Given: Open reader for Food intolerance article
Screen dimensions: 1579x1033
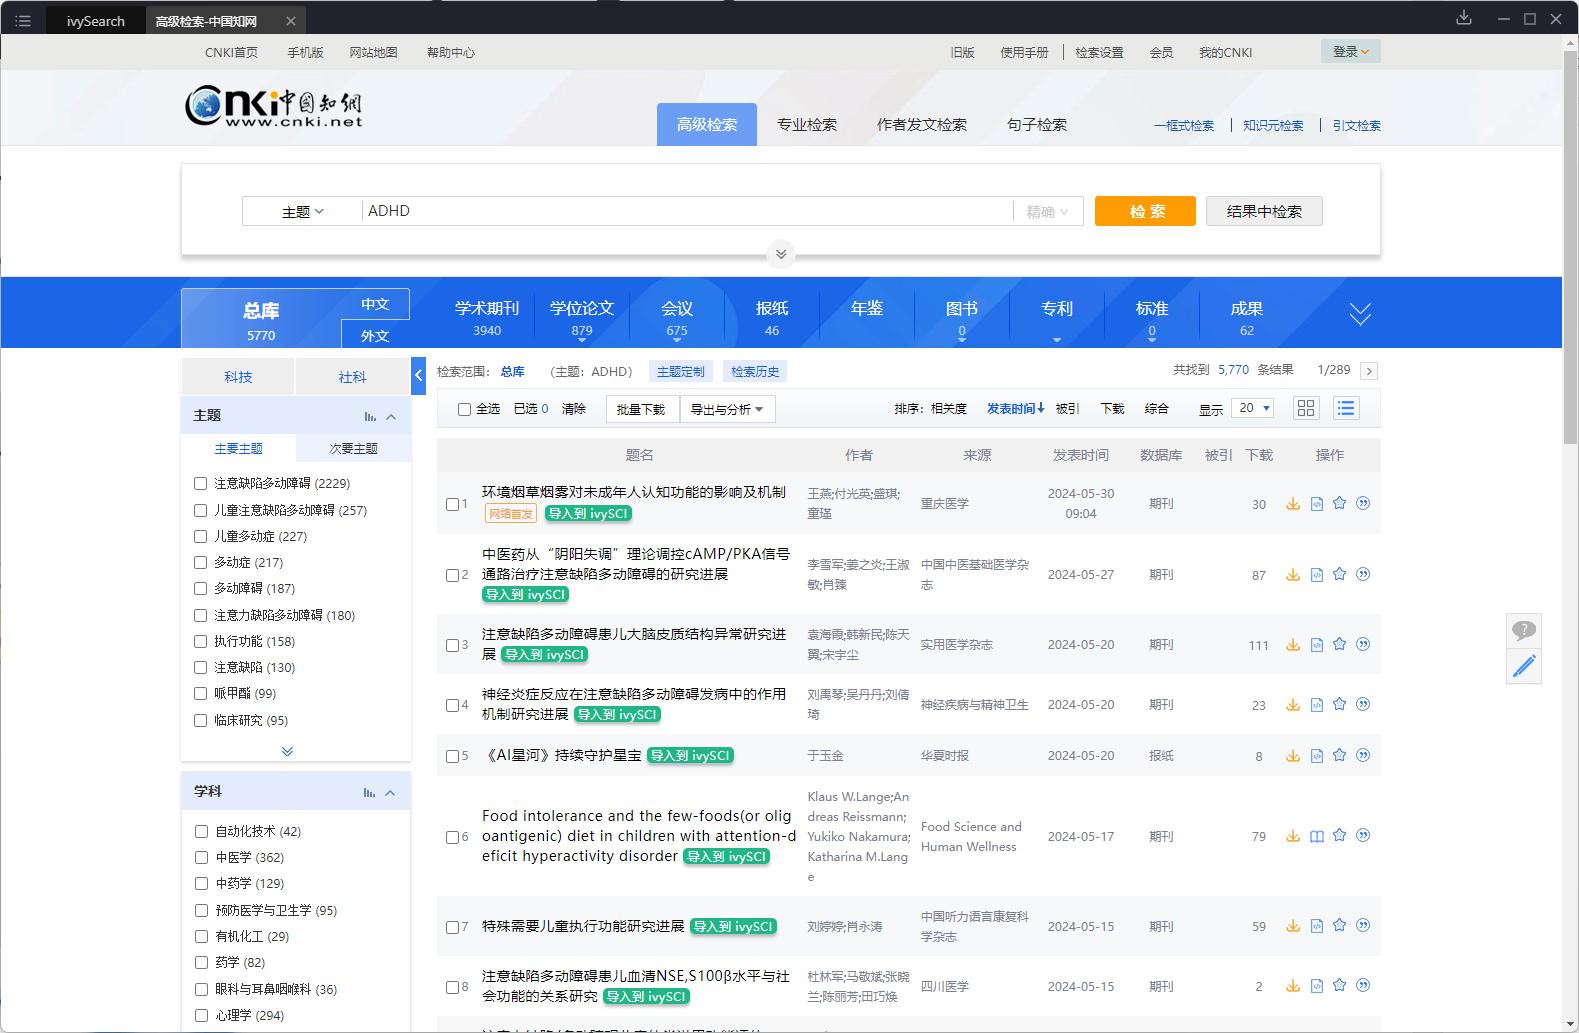Looking at the screenshot, I should click(x=1317, y=836).
